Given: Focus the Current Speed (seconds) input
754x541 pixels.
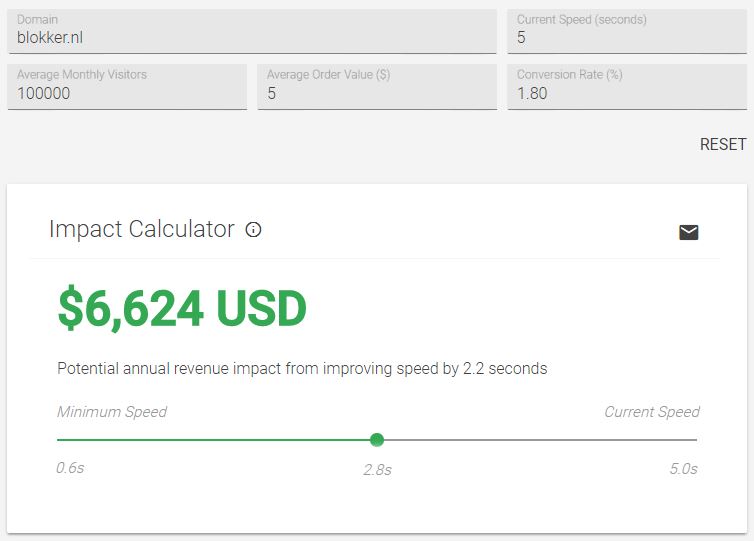Looking at the screenshot, I should pos(626,38).
